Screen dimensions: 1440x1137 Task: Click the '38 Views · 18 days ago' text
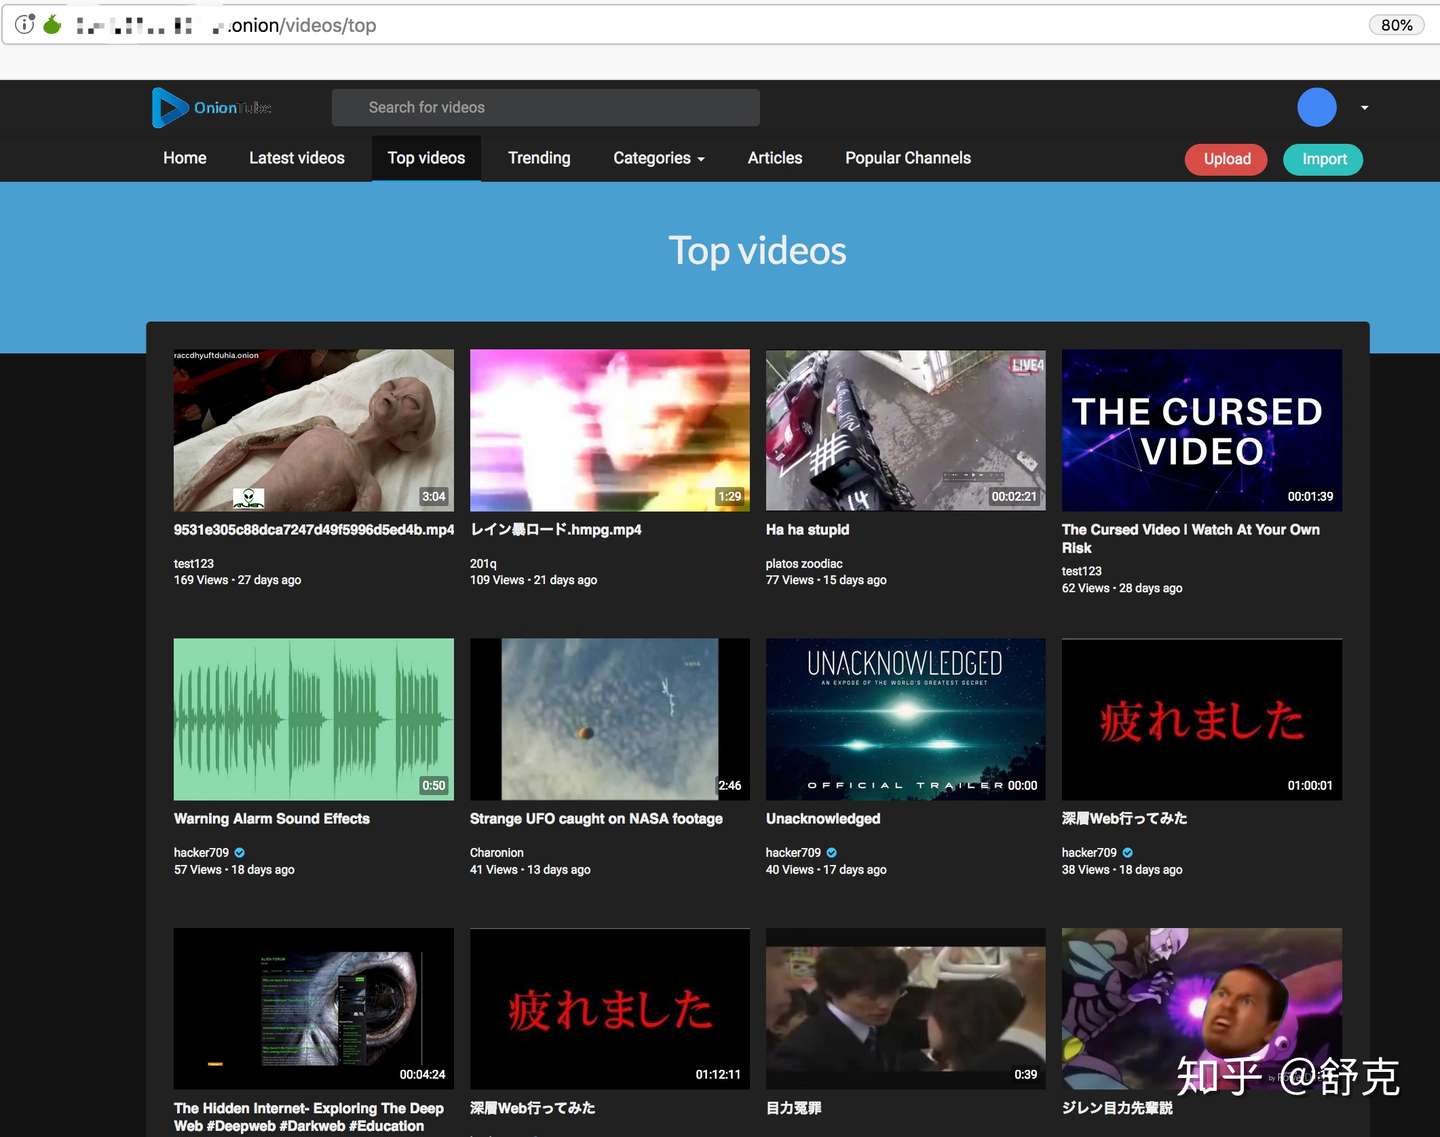(x=1122, y=870)
